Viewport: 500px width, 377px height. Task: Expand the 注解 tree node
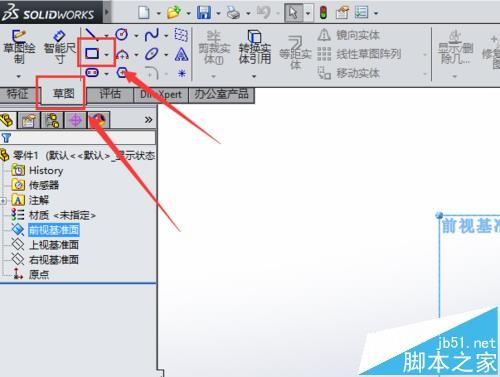click(3, 201)
